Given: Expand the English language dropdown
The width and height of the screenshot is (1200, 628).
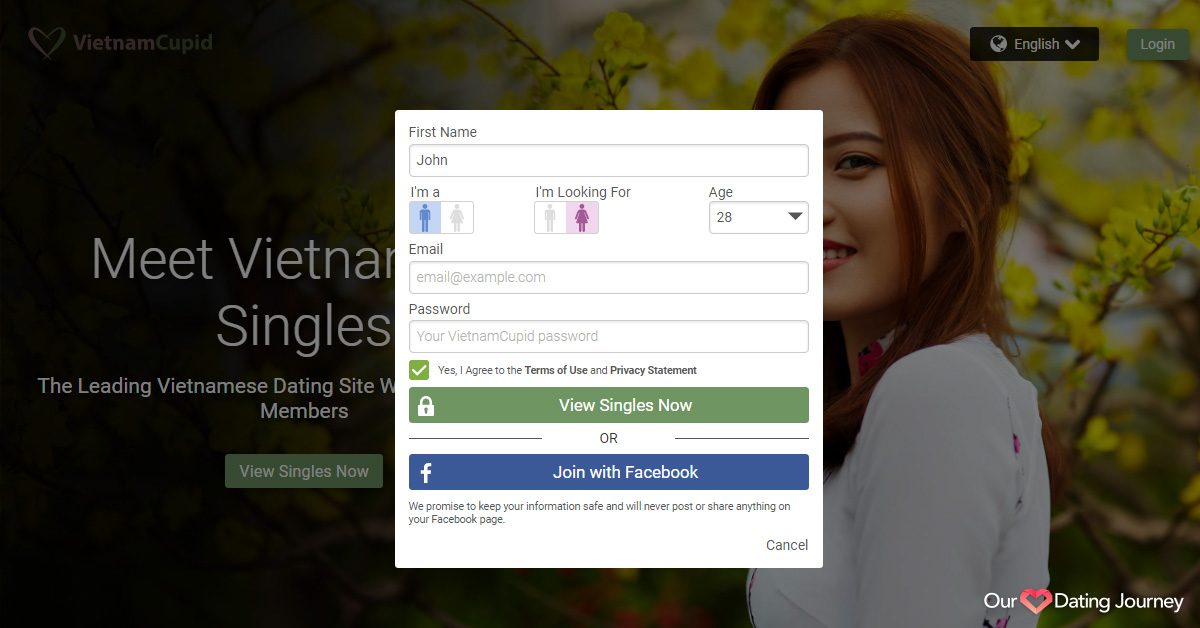Looking at the screenshot, I should tap(1034, 44).
